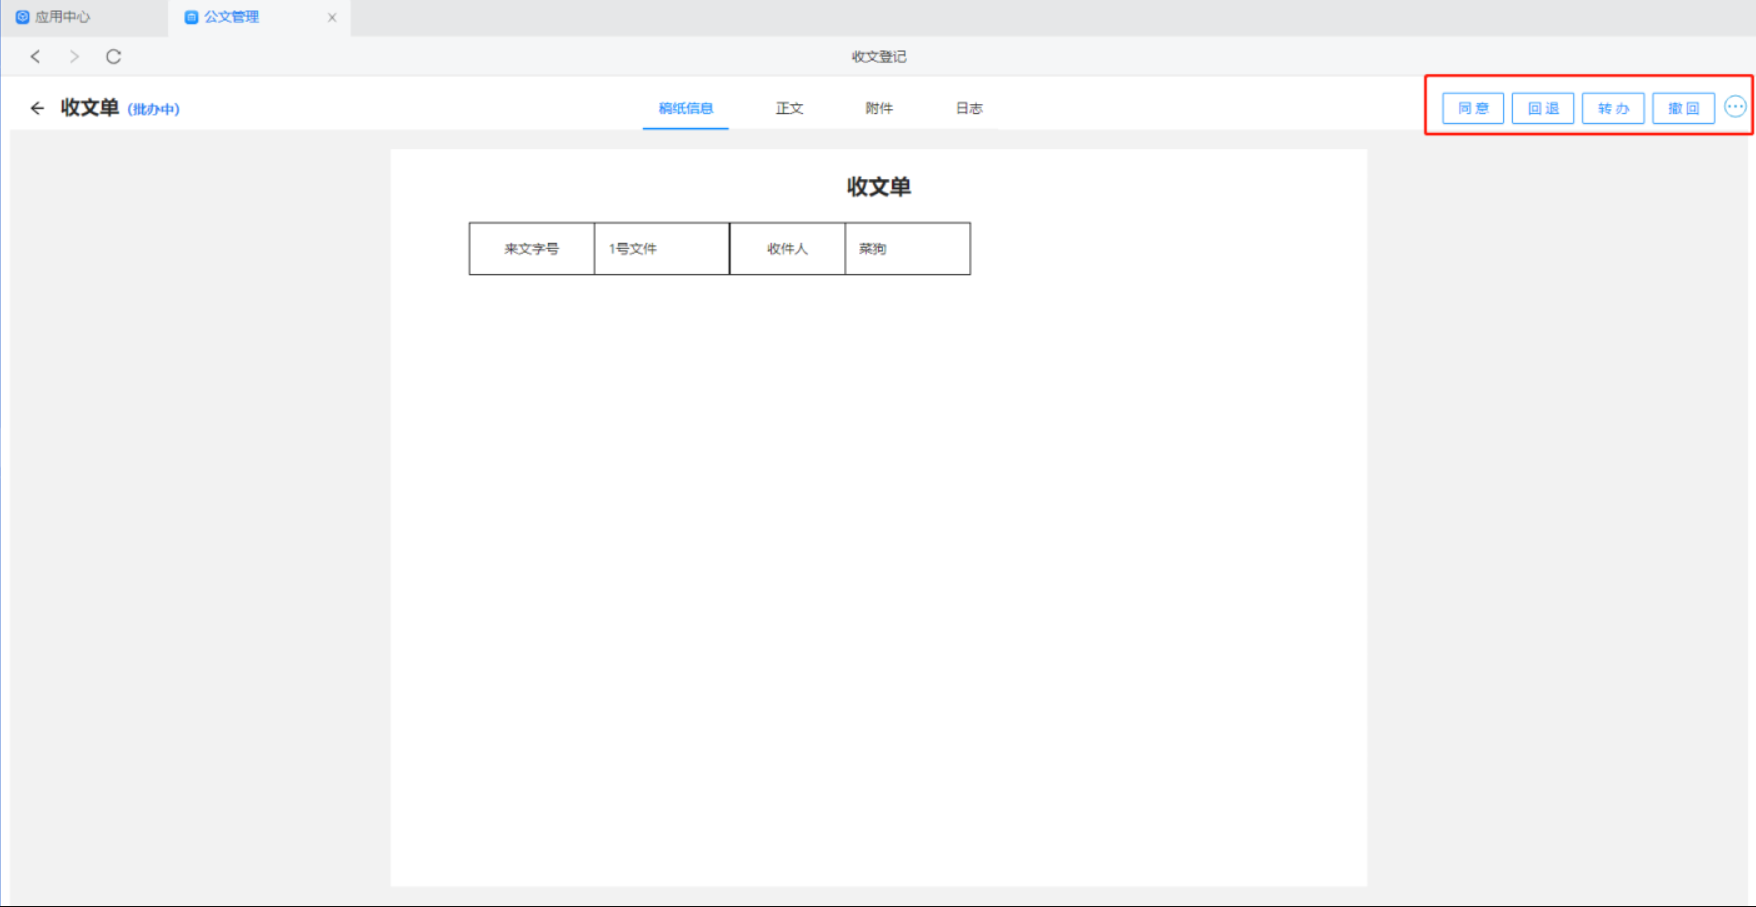Select the 菜狗 recipient cell
1756x907 pixels.
click(x=907, y=249)
